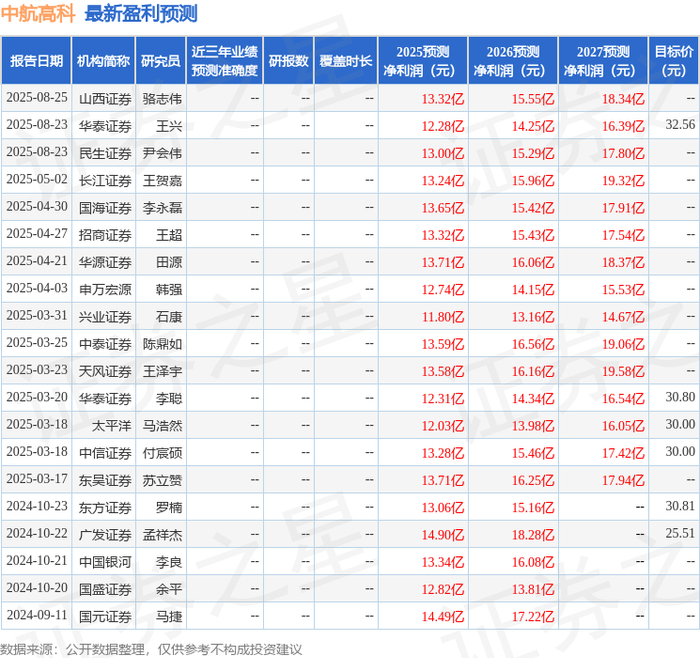Click 18.28亿 forecast value
This screenshot has height=658, width=700.
point(533,534)
